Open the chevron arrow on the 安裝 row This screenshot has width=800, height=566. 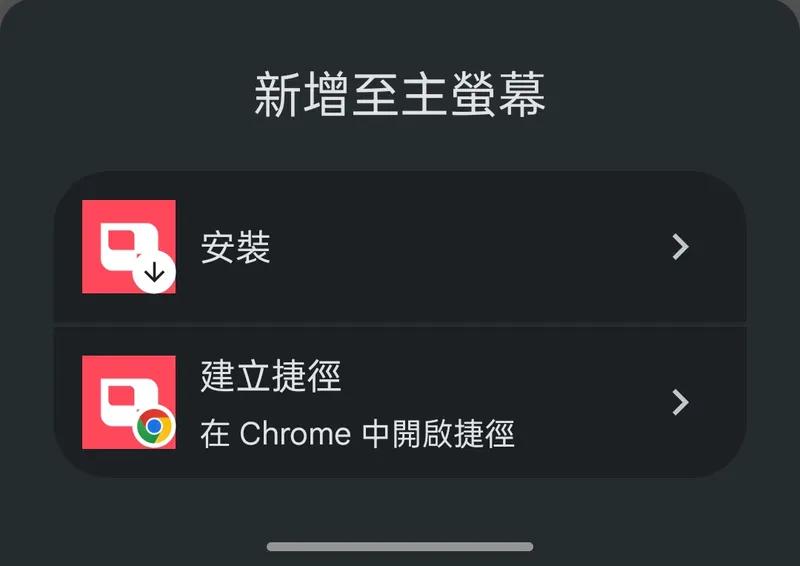pos(681,247)
